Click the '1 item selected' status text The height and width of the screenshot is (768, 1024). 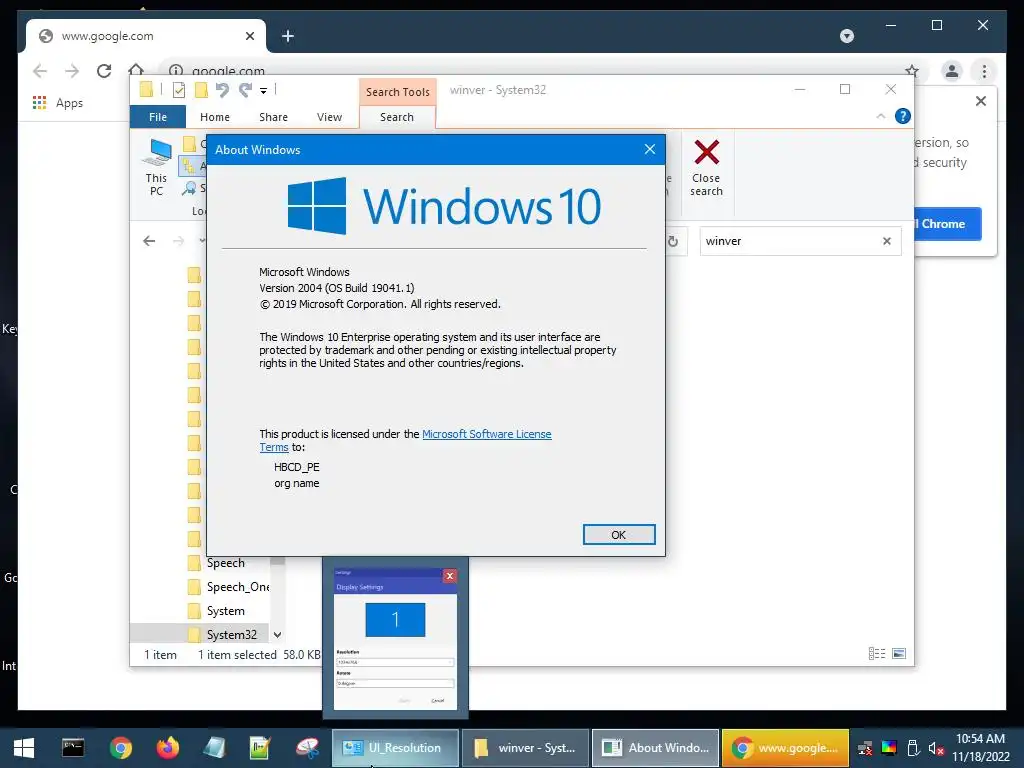pos(237,654)
